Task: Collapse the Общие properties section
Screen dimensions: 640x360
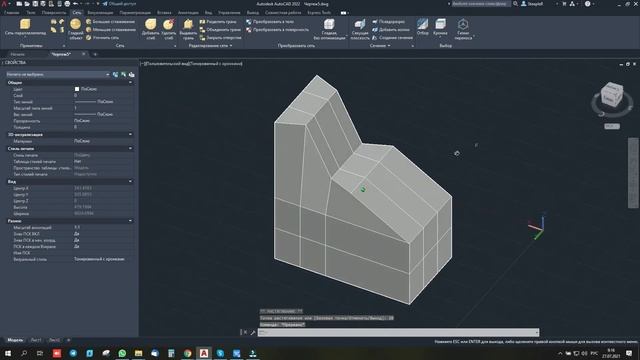Action: click(x=131, y=82)
